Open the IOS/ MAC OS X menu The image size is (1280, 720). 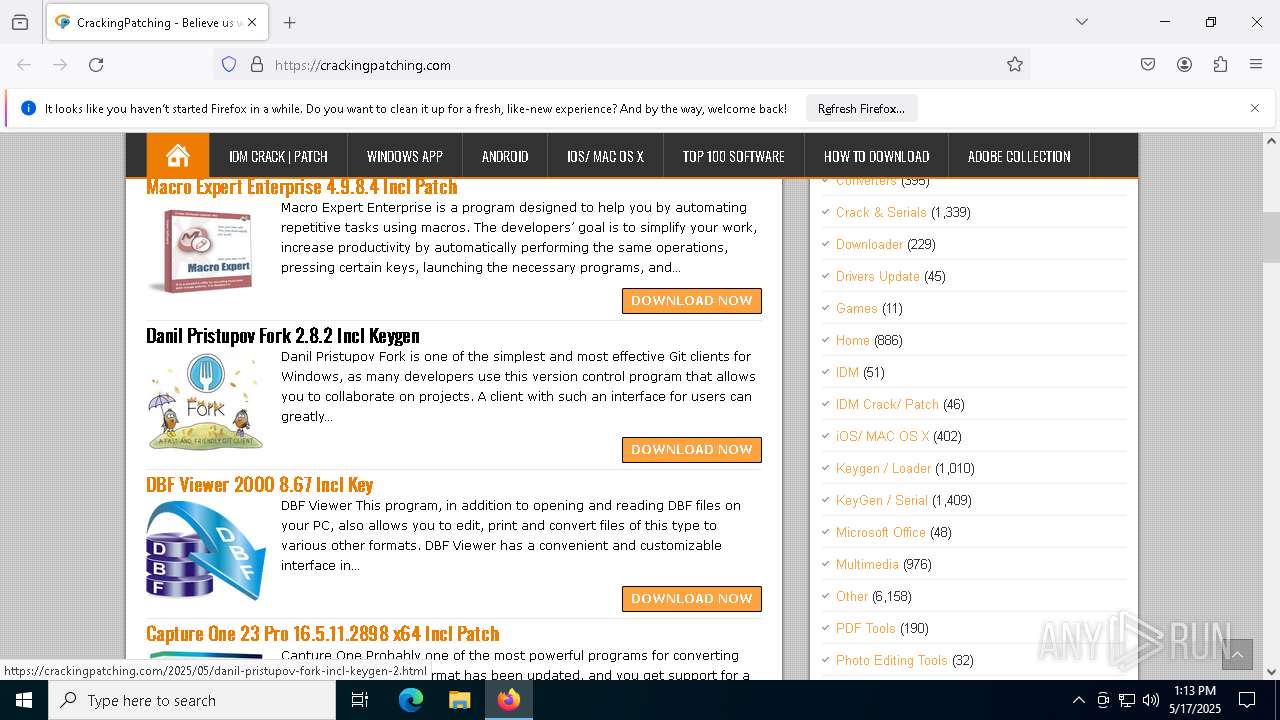tap(605, 156)
